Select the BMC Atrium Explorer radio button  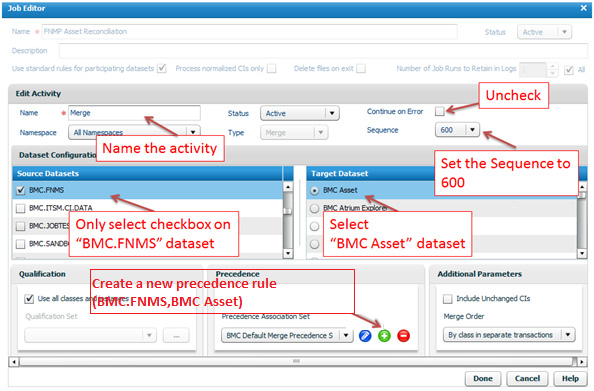pyautogui.click(x=314, y=208)
